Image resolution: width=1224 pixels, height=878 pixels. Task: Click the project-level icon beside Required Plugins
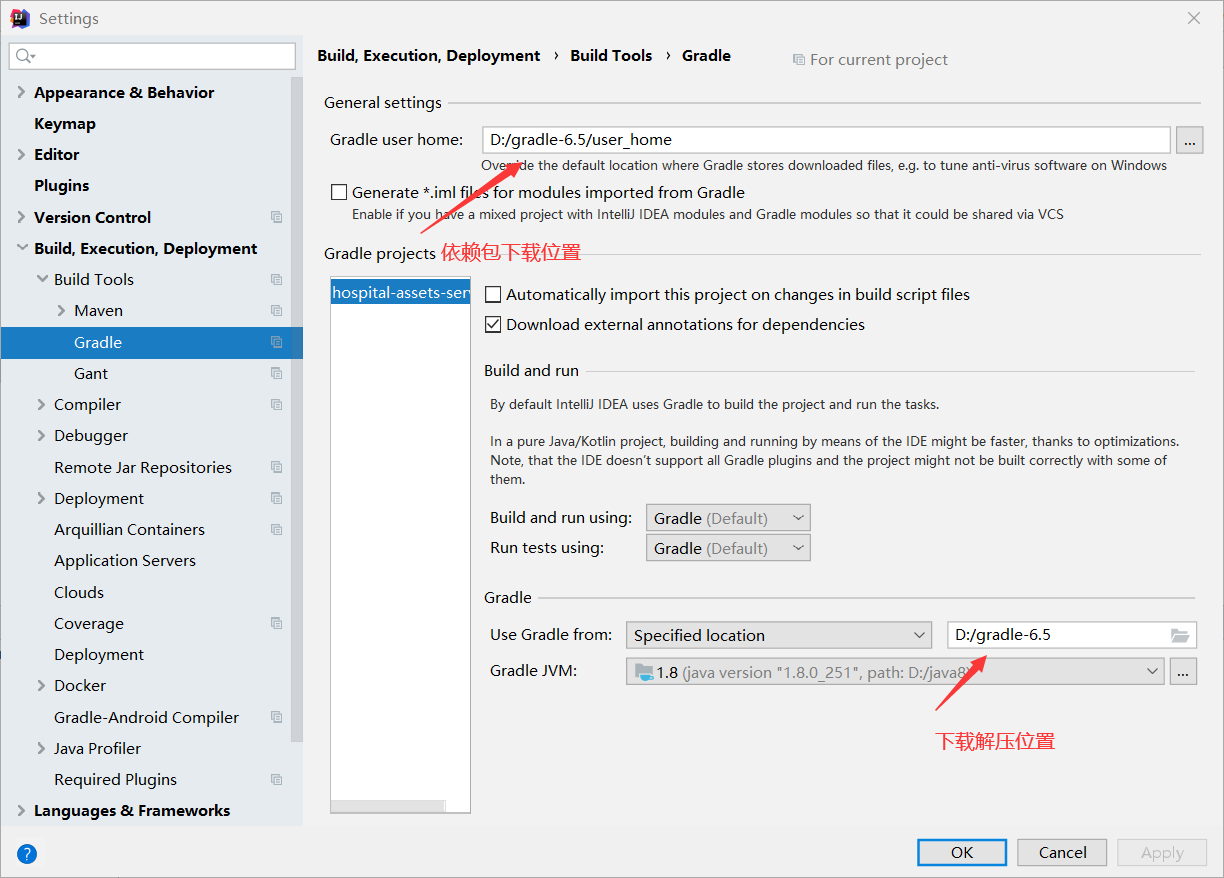[x=276, y=779]
